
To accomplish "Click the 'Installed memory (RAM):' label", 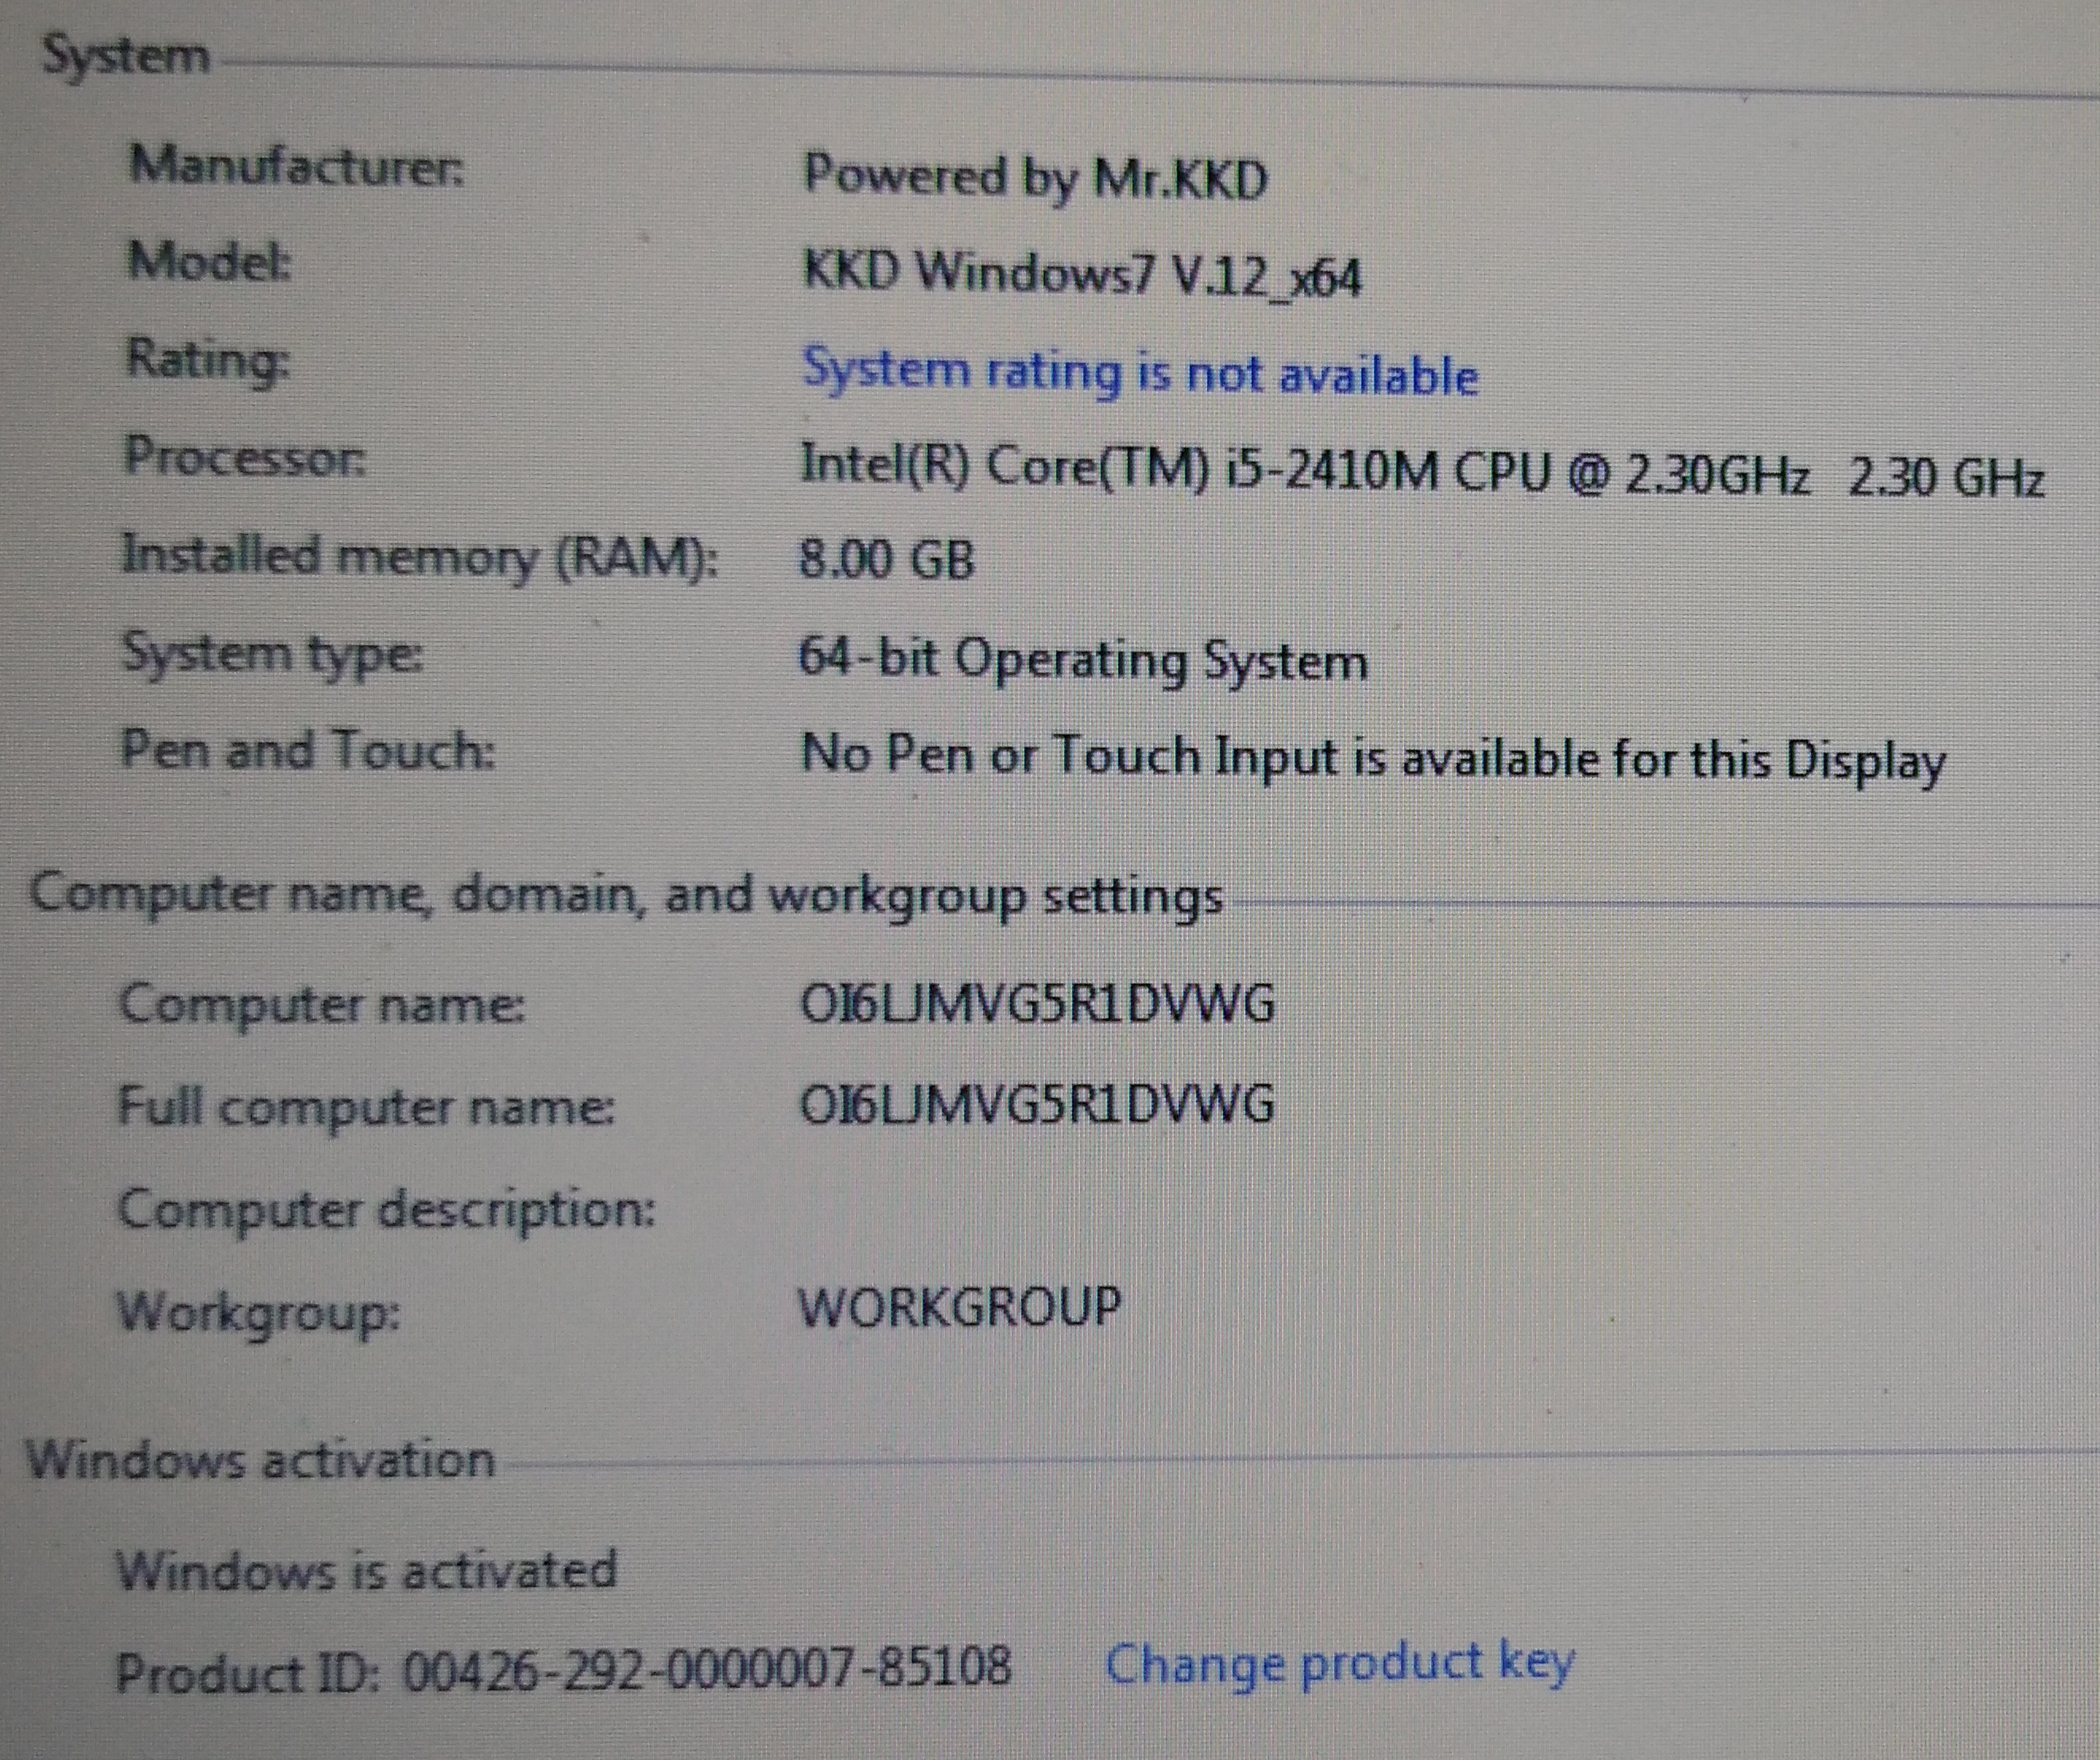I will pos(419,556).
